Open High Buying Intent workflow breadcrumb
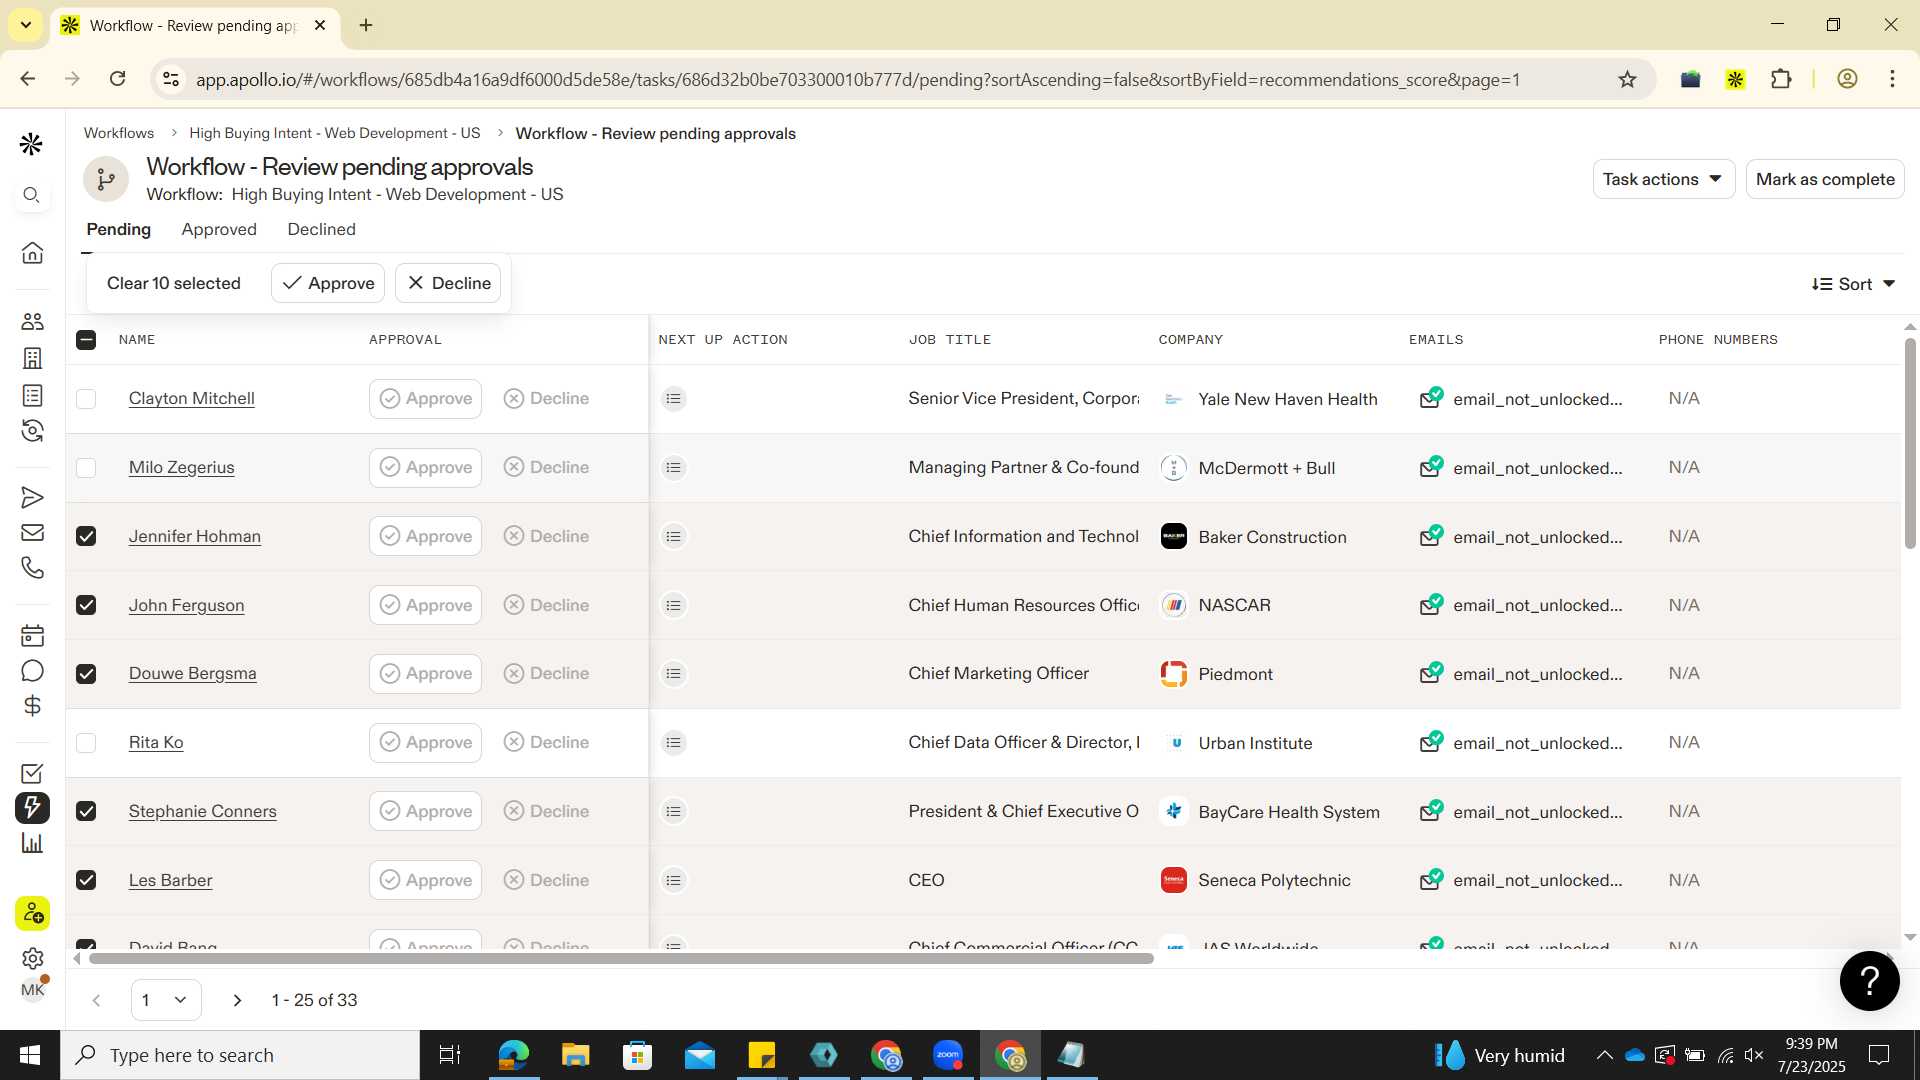 (x=334, y=133)
